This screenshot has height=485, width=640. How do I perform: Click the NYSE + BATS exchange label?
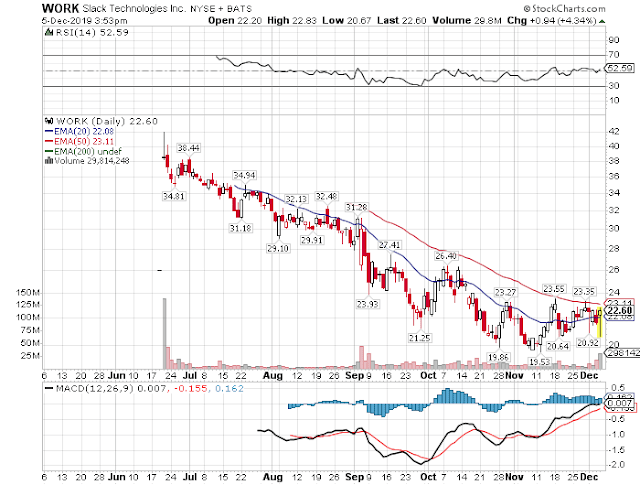tap(221, 9)
